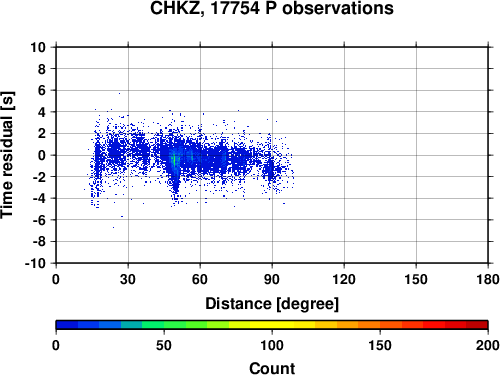The width and height of the screenshot is (500, 375).
Task: Click the y-axis tick label 10
Action: [x=38, y=47]
